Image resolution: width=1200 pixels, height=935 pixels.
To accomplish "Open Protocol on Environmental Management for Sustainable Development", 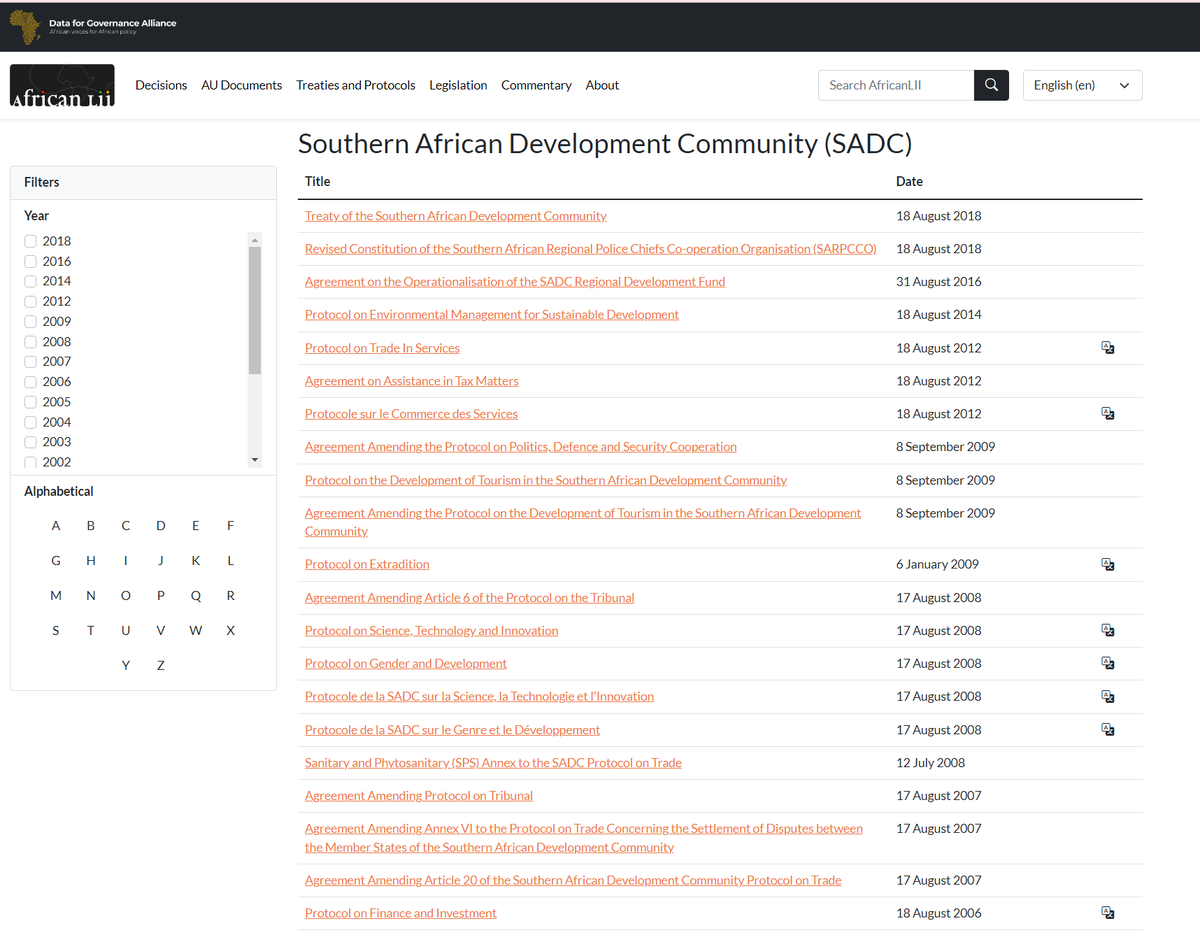I will click(492, 315).
